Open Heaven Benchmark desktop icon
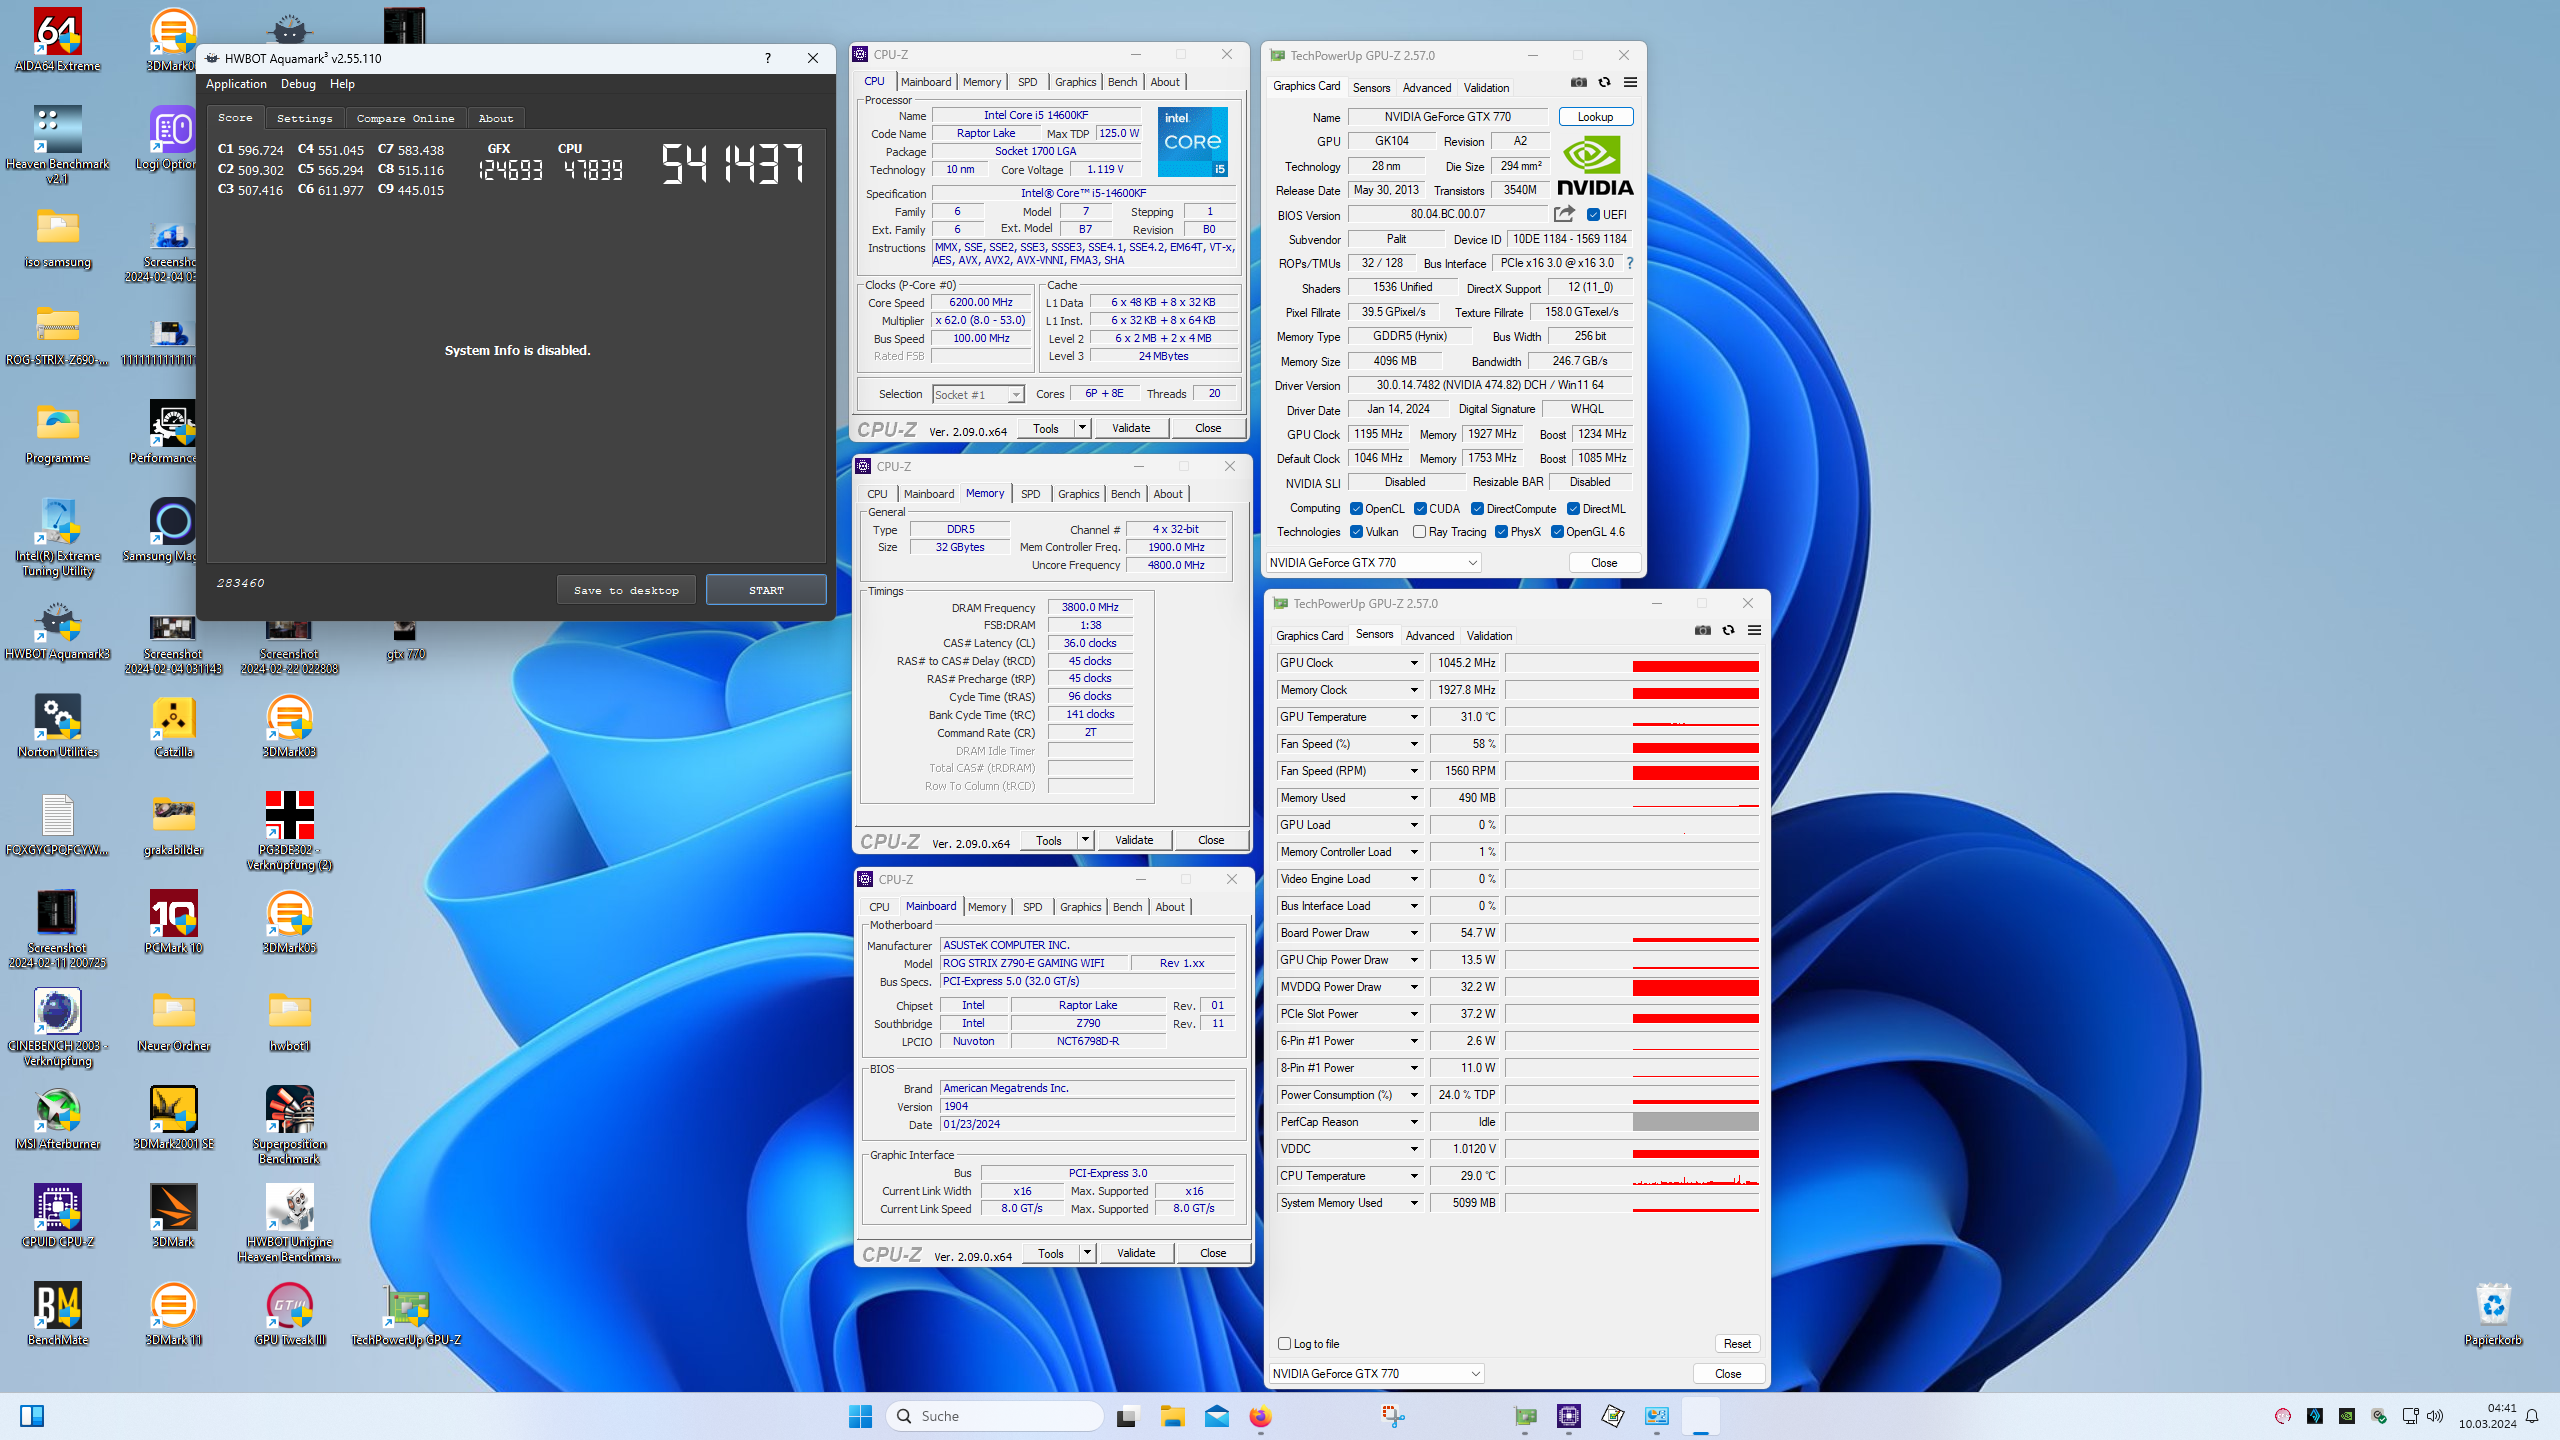 pos(57,145)
